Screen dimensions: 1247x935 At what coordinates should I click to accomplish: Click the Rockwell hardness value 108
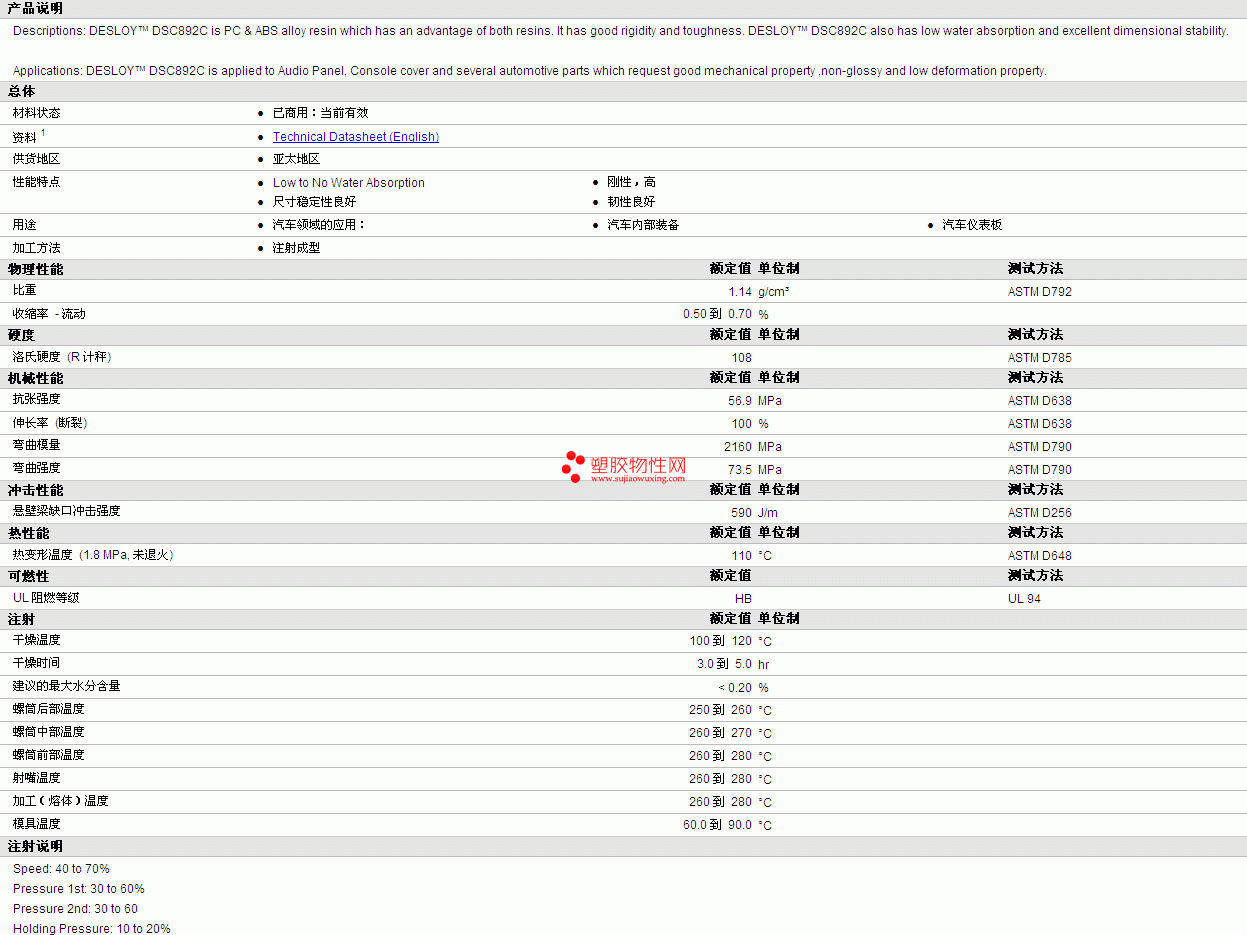point(741,358)
